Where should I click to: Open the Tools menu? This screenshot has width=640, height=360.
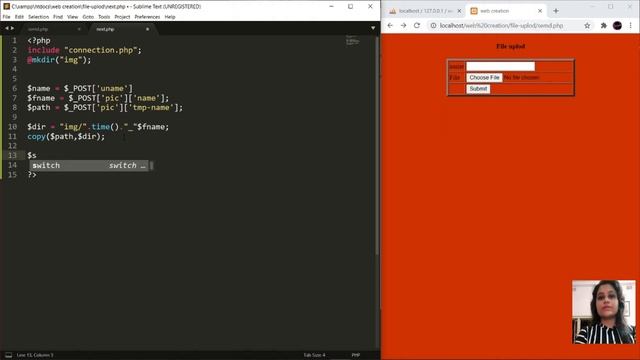[104, 17]
